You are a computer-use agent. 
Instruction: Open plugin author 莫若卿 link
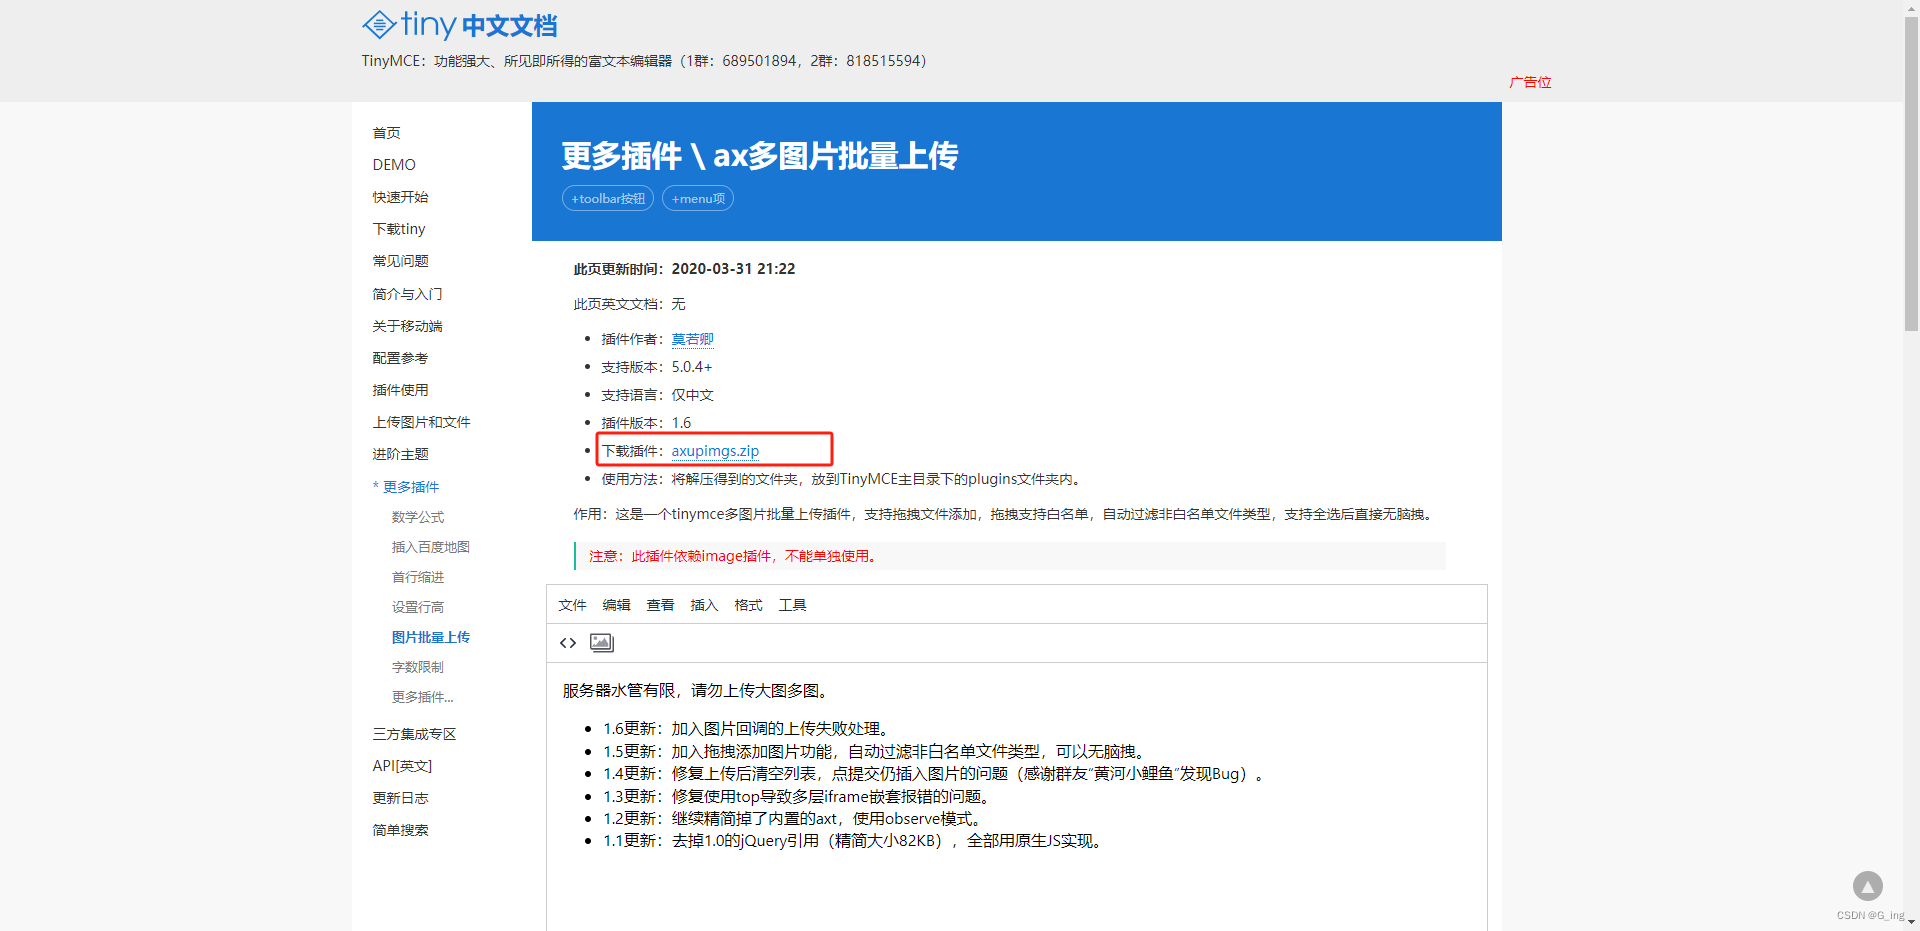point(692,339)
